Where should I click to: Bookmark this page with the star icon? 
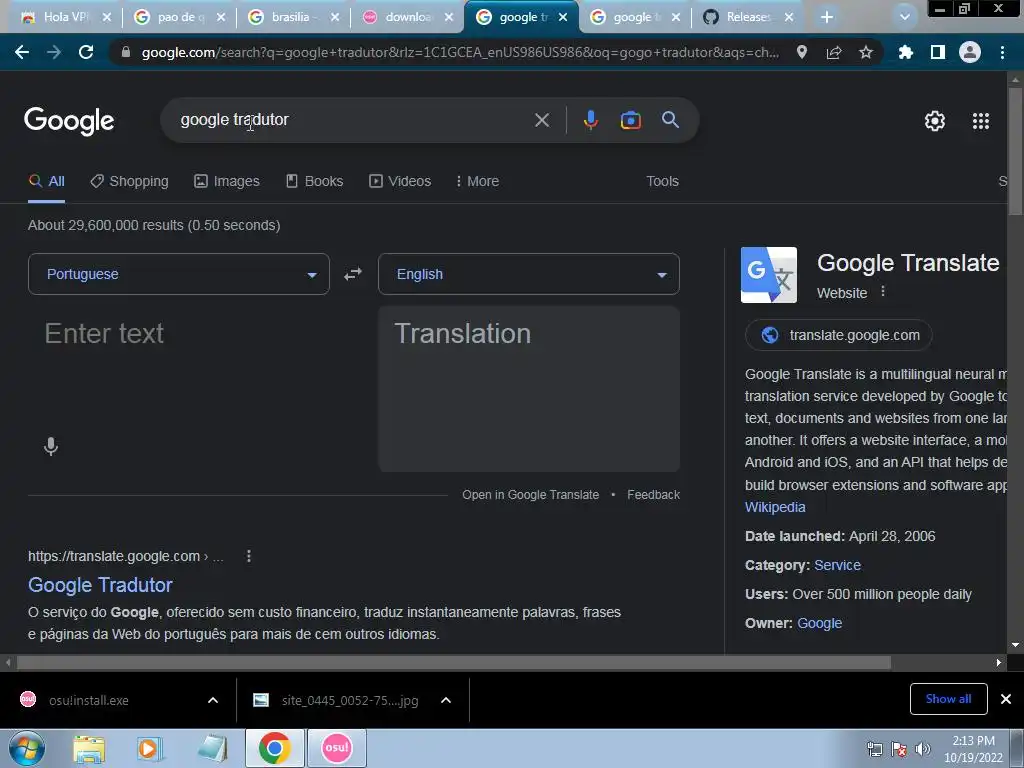[866, 52]
